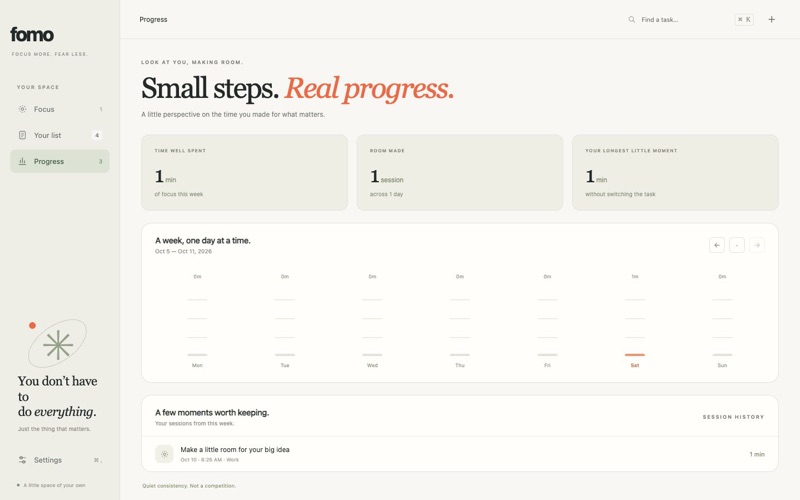This screenshot has height=500, width=800.
Task: Click the fomo logo
Action: pyautogui.click(x=32, y=35)
